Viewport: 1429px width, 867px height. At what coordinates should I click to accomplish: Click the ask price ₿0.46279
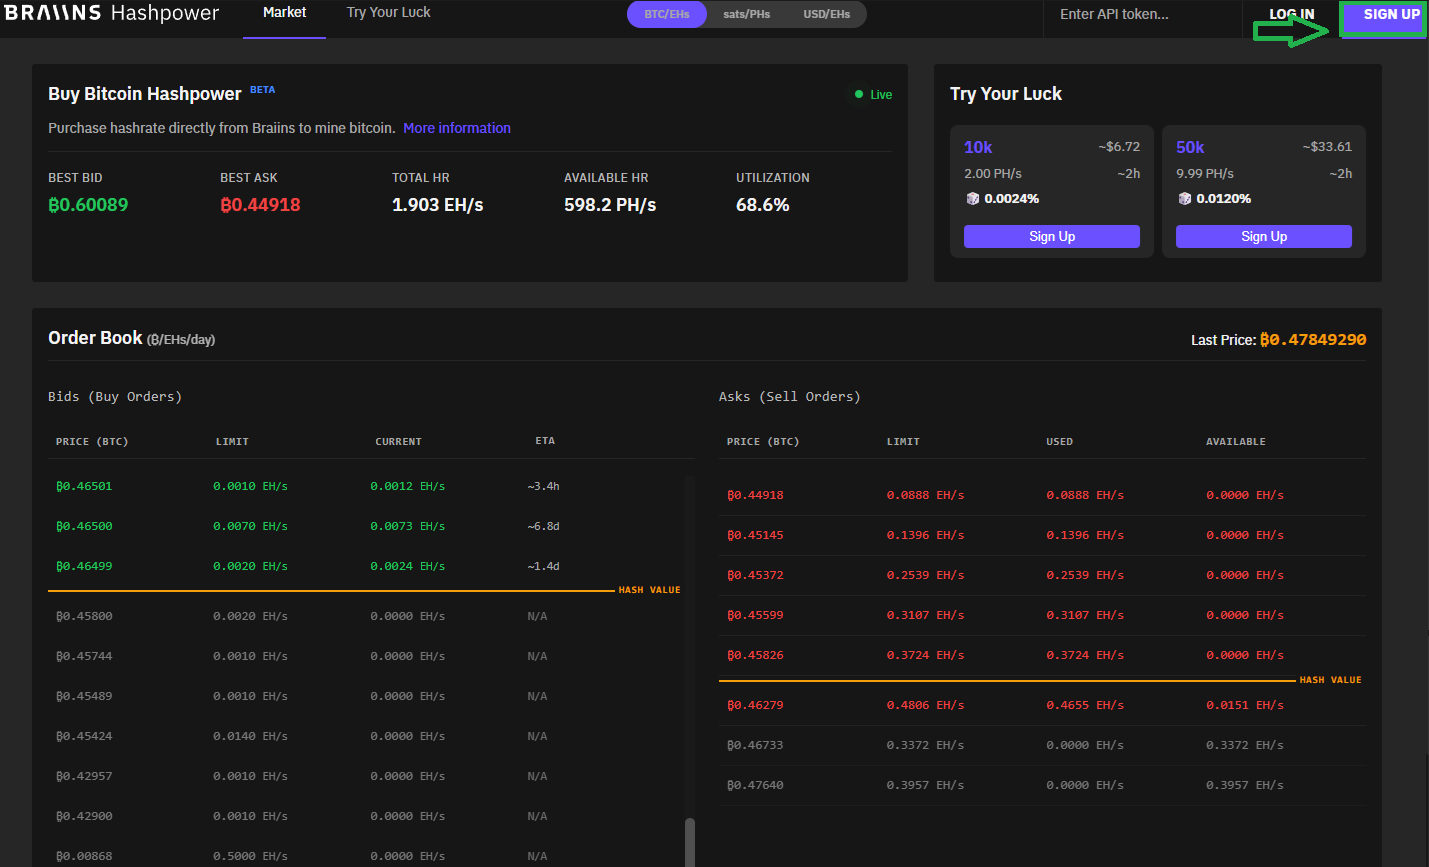pos(755,705)
